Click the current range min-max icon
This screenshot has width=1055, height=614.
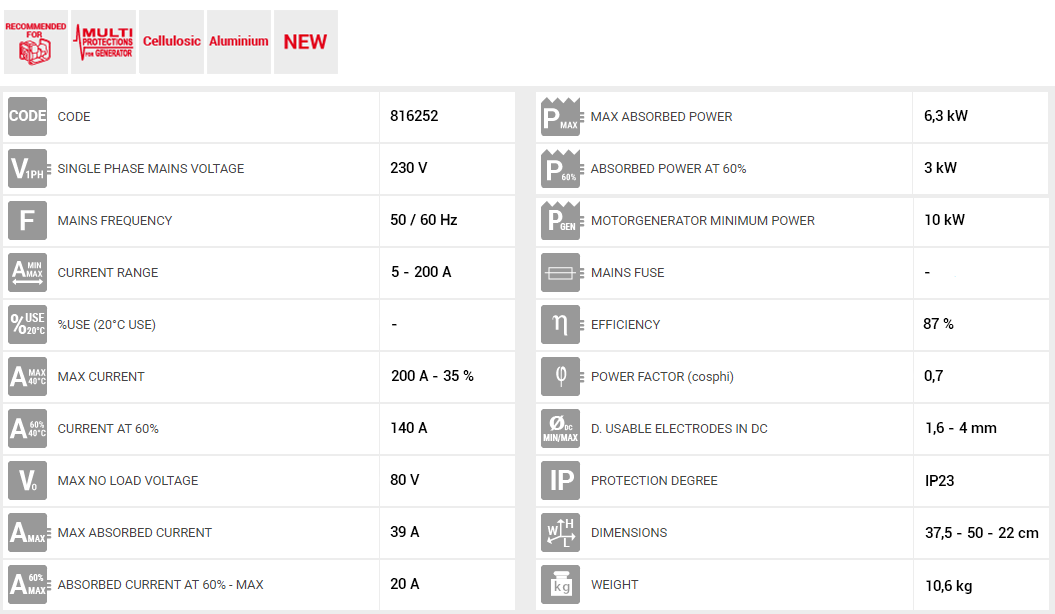27,272
